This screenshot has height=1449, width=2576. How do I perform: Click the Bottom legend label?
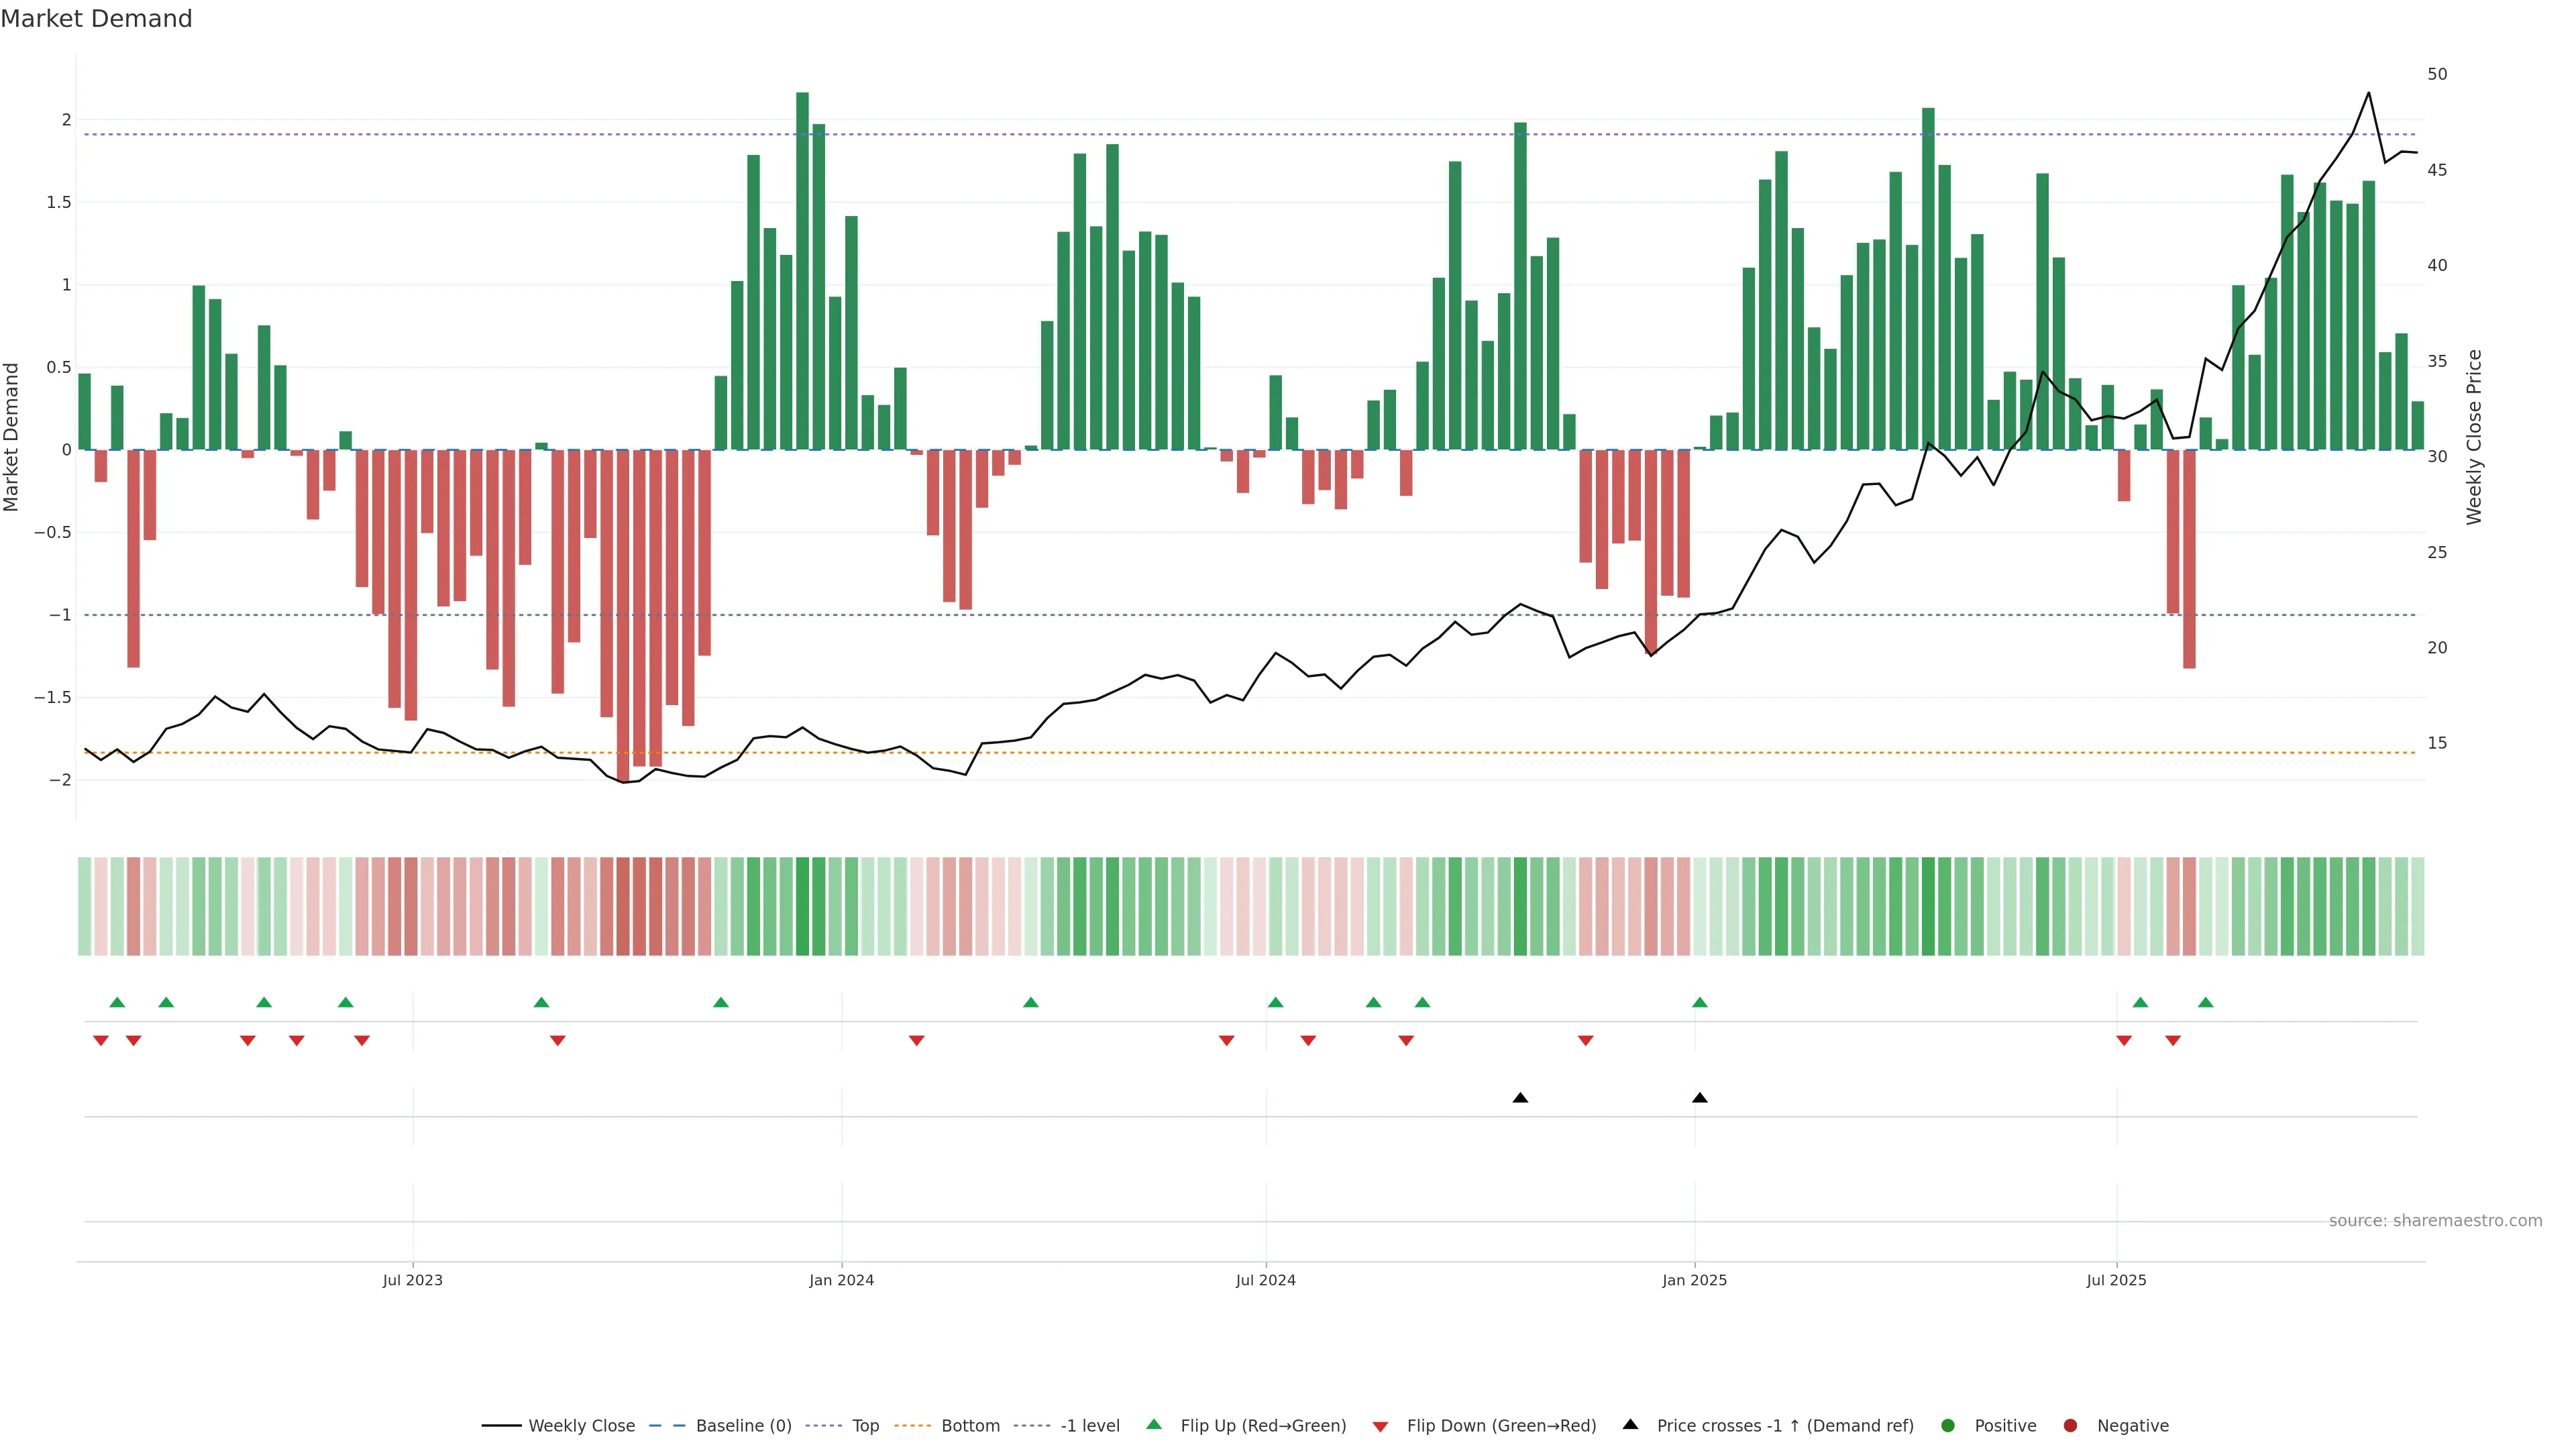coord(970,1425)
